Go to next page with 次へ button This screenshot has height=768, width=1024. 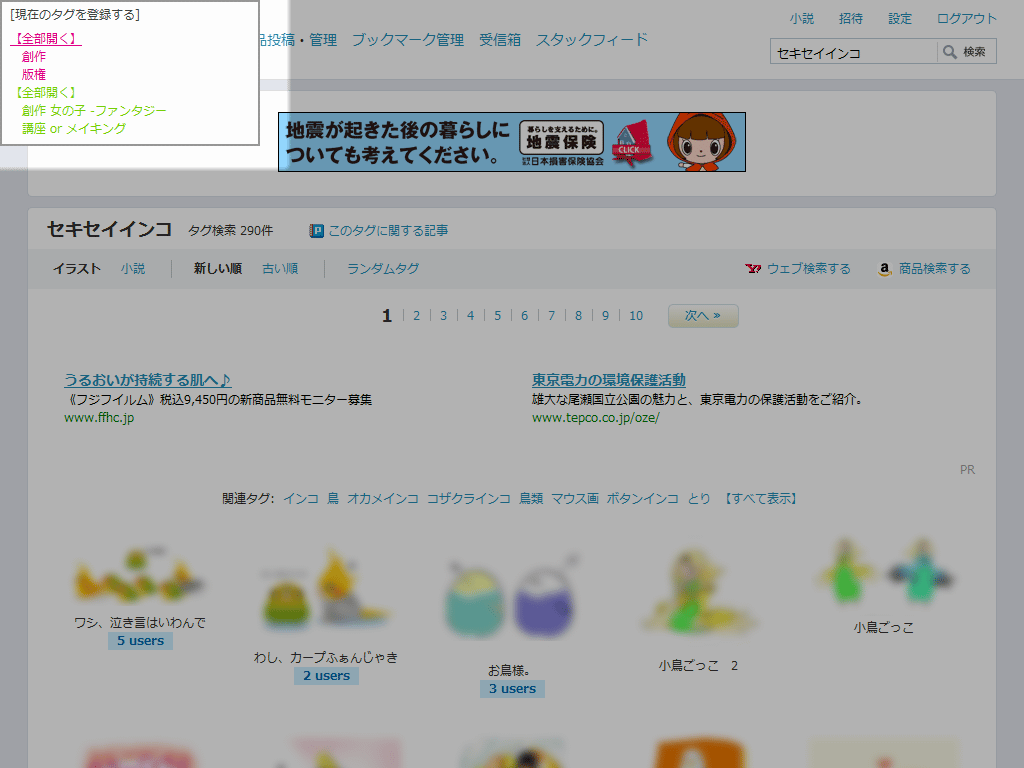click(x=703, y=316)
